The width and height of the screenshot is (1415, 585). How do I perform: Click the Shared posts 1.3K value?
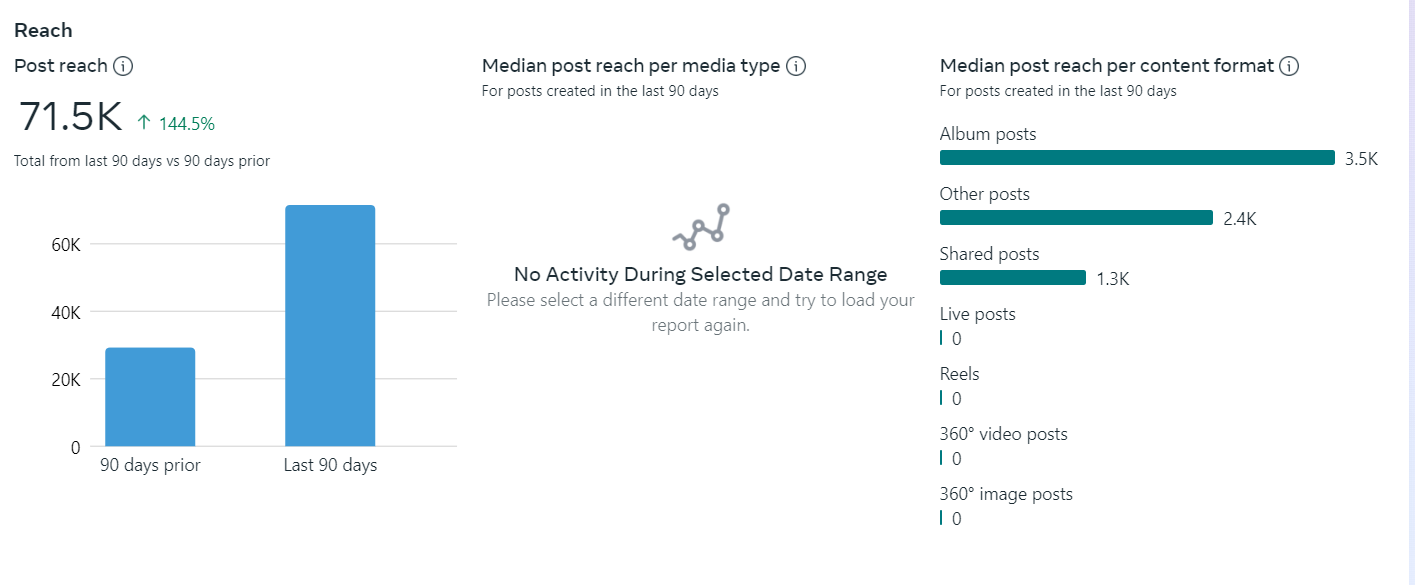click(x=1112, y=279)
